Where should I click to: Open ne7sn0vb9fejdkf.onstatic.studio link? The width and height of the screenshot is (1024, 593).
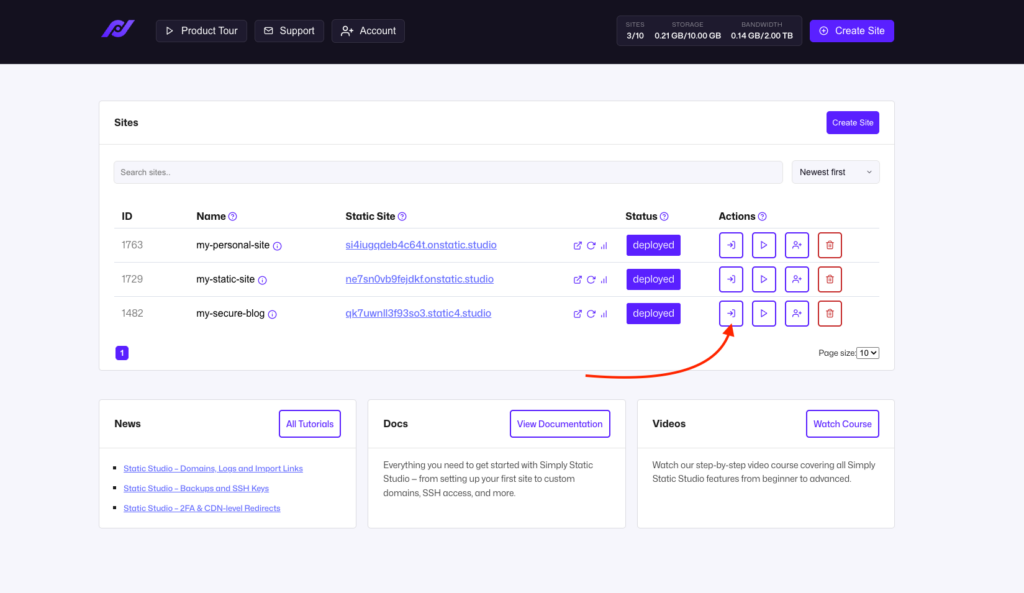(419, 279)
